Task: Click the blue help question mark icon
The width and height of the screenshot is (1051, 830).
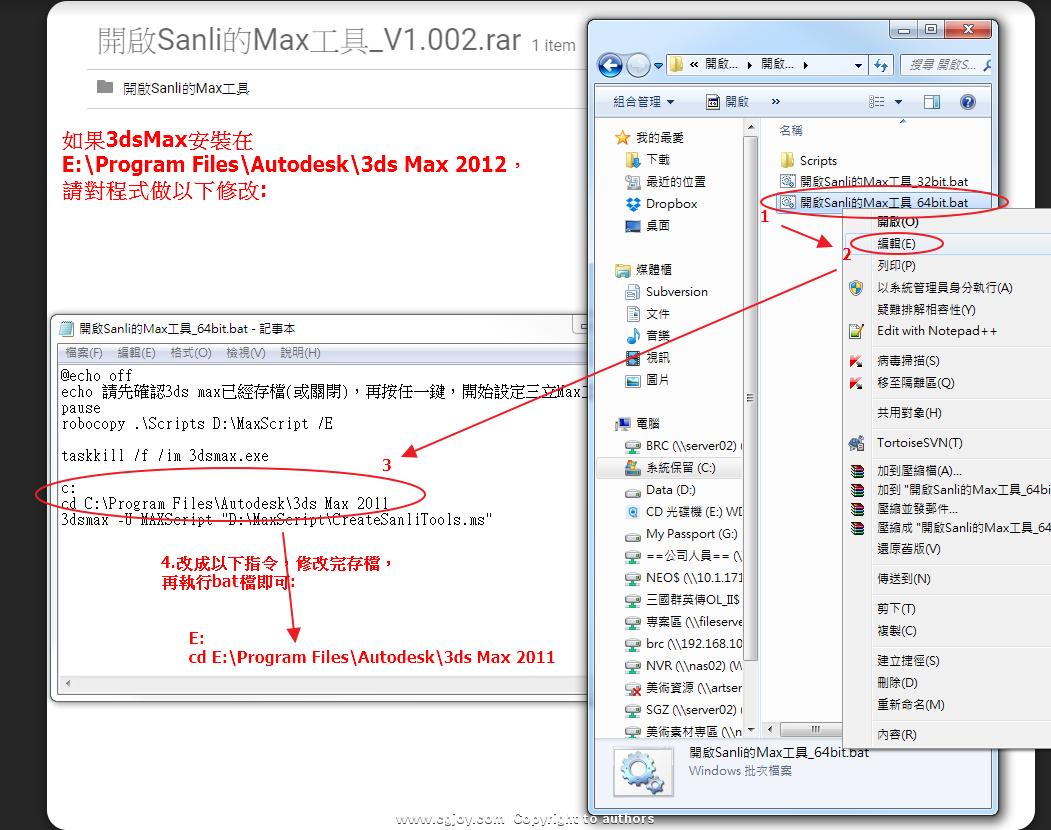Action: 967,102
